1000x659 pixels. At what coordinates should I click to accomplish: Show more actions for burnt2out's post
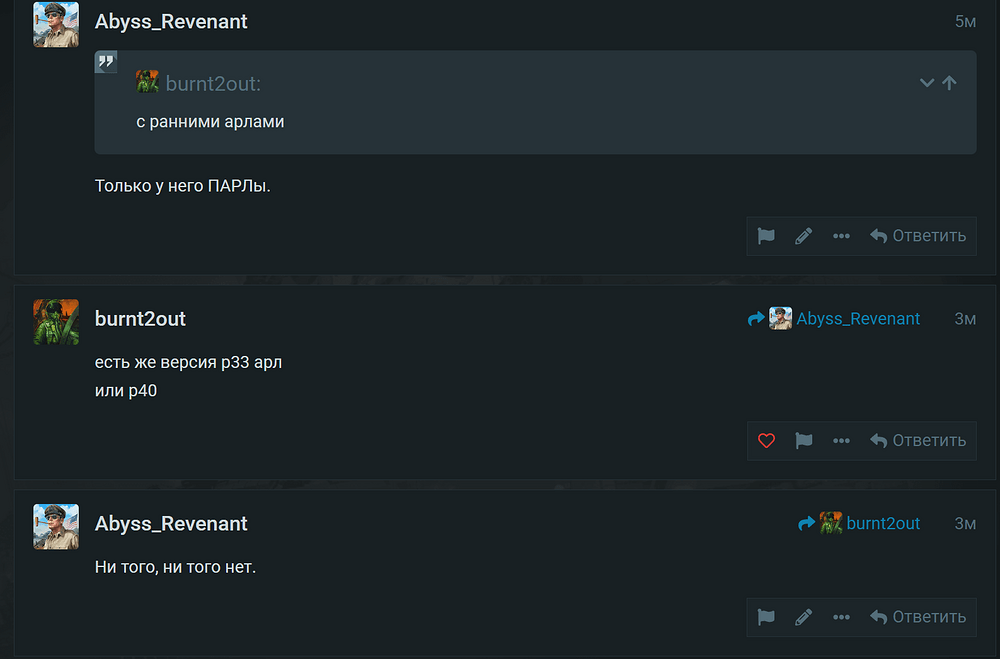841,441
